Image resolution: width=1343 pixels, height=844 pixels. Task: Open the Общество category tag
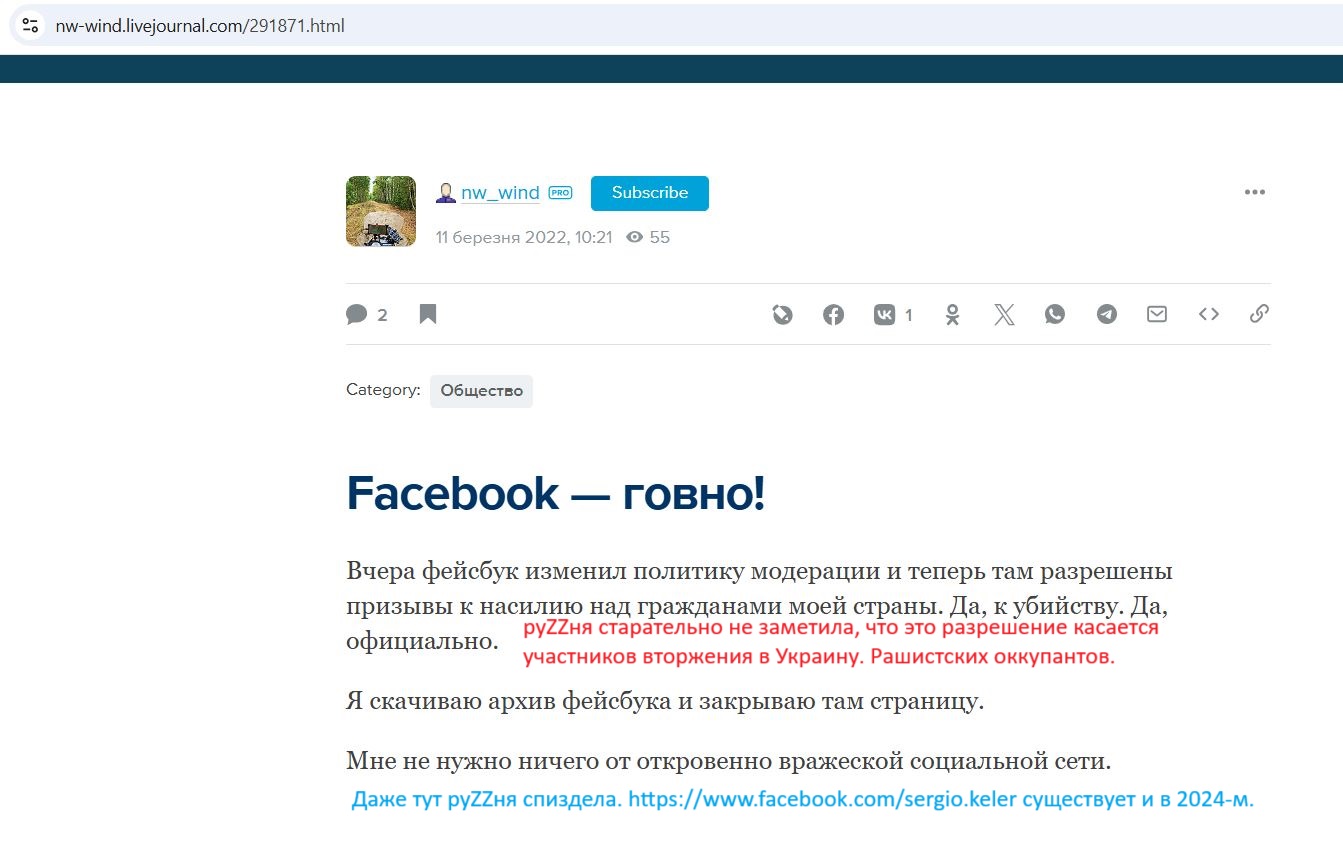482,391
